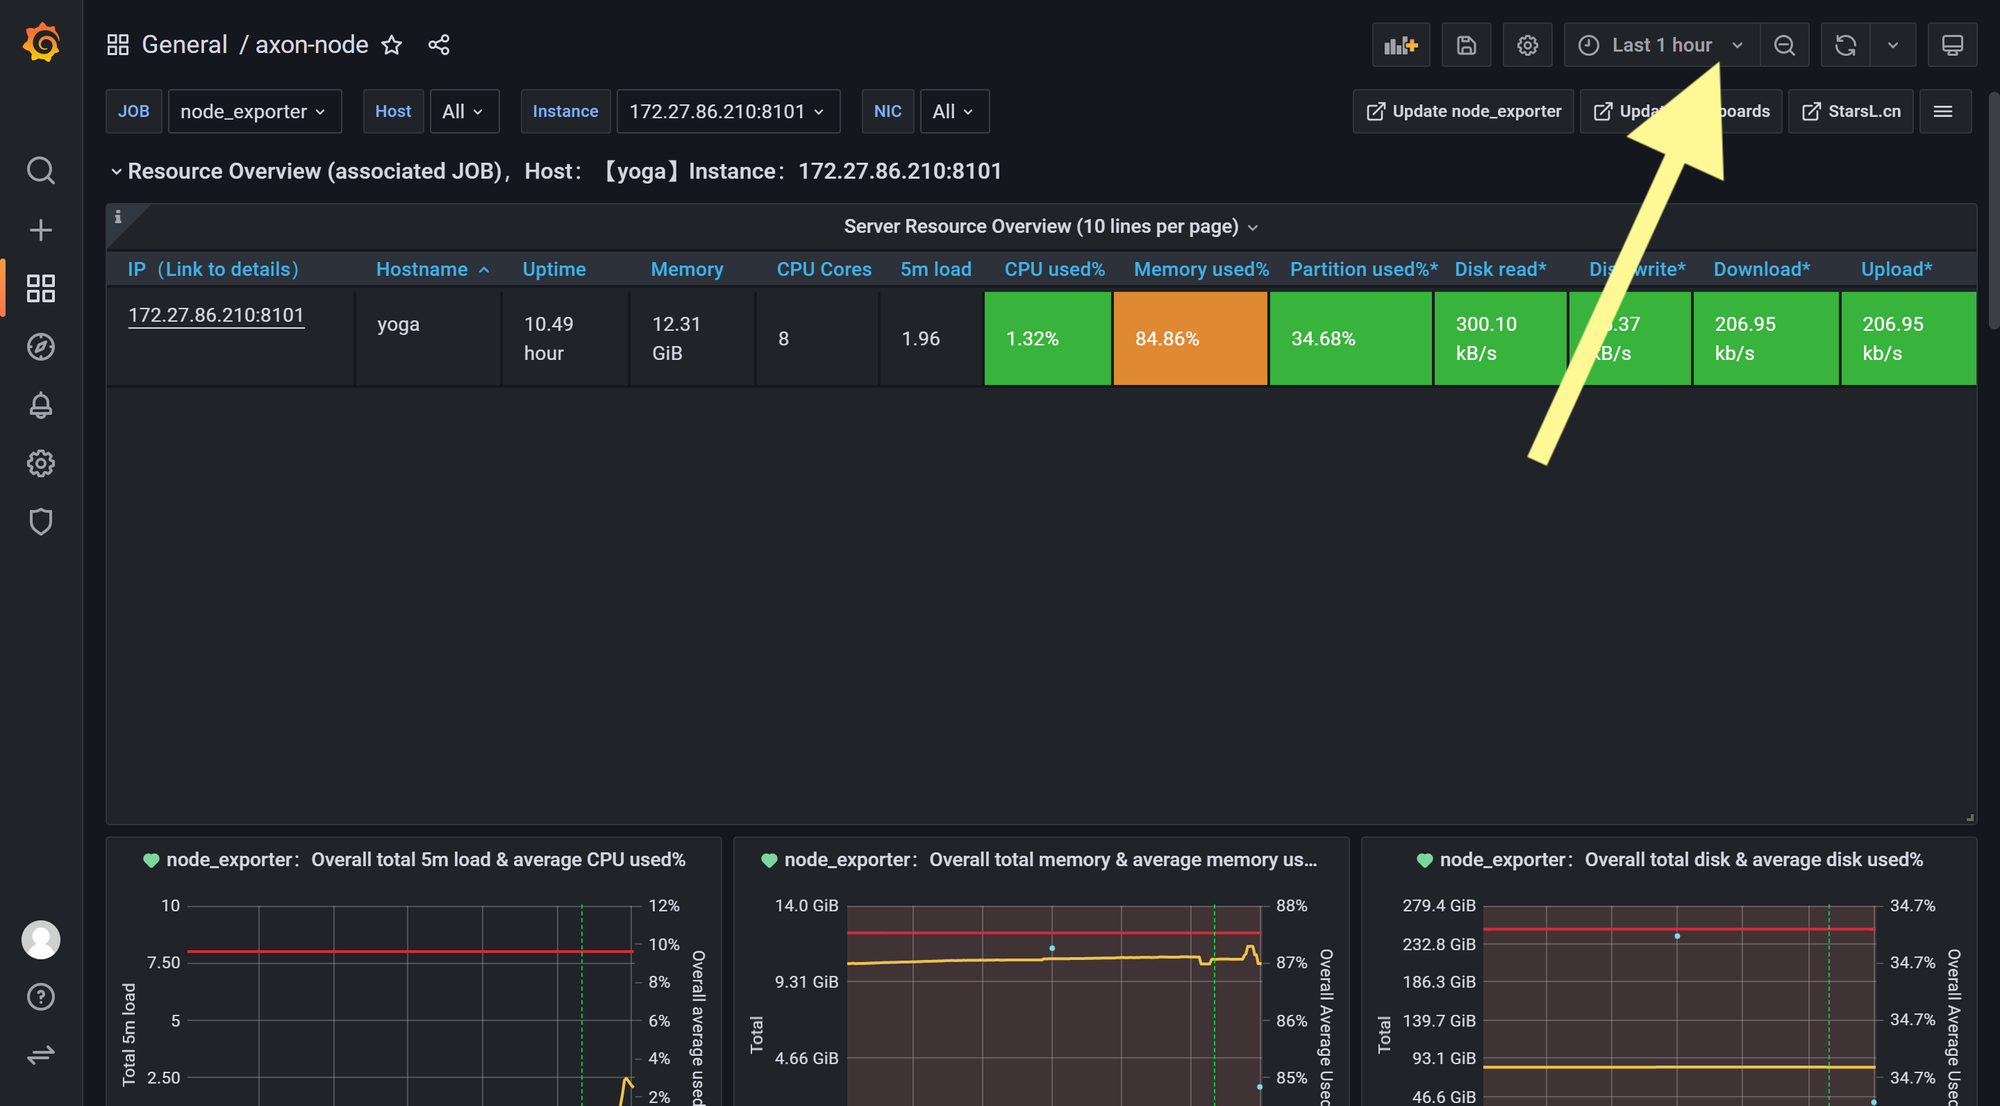
Task: Open the Explore compass in sidebar
Action: point(41,347)
